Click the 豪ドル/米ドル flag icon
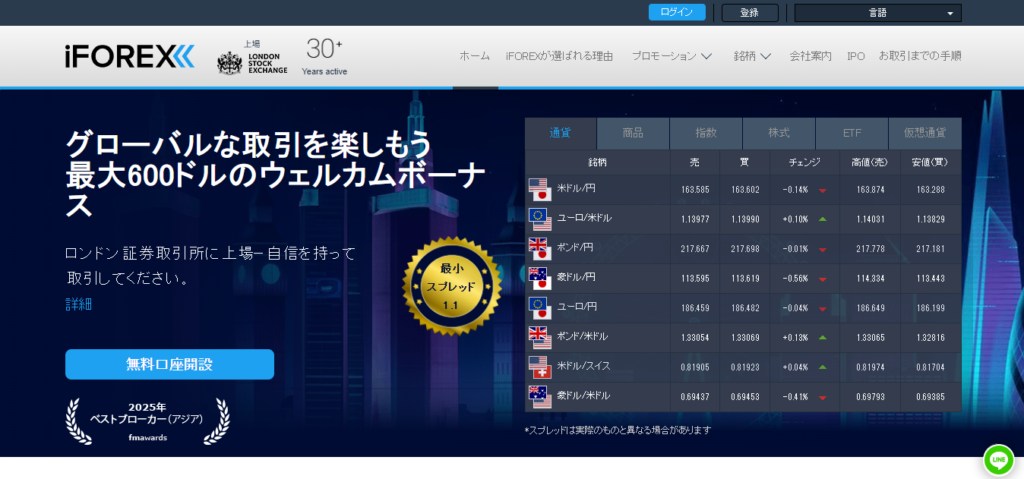 [x=540, y=397]
